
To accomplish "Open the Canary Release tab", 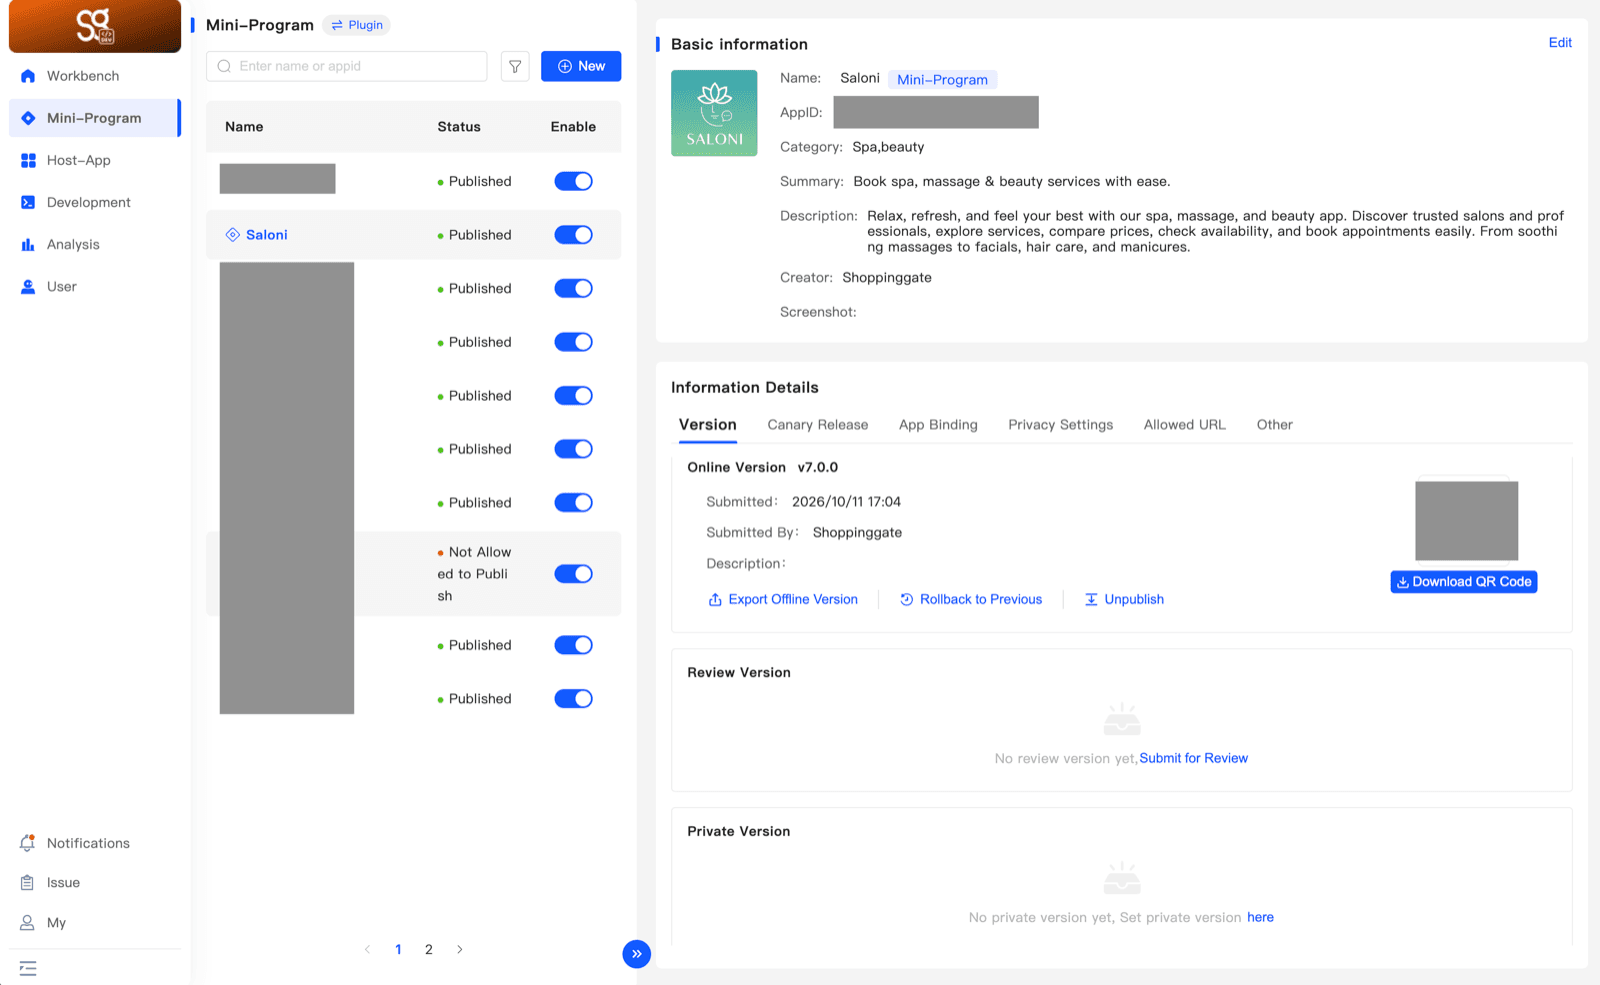I will tap(818, 425).
